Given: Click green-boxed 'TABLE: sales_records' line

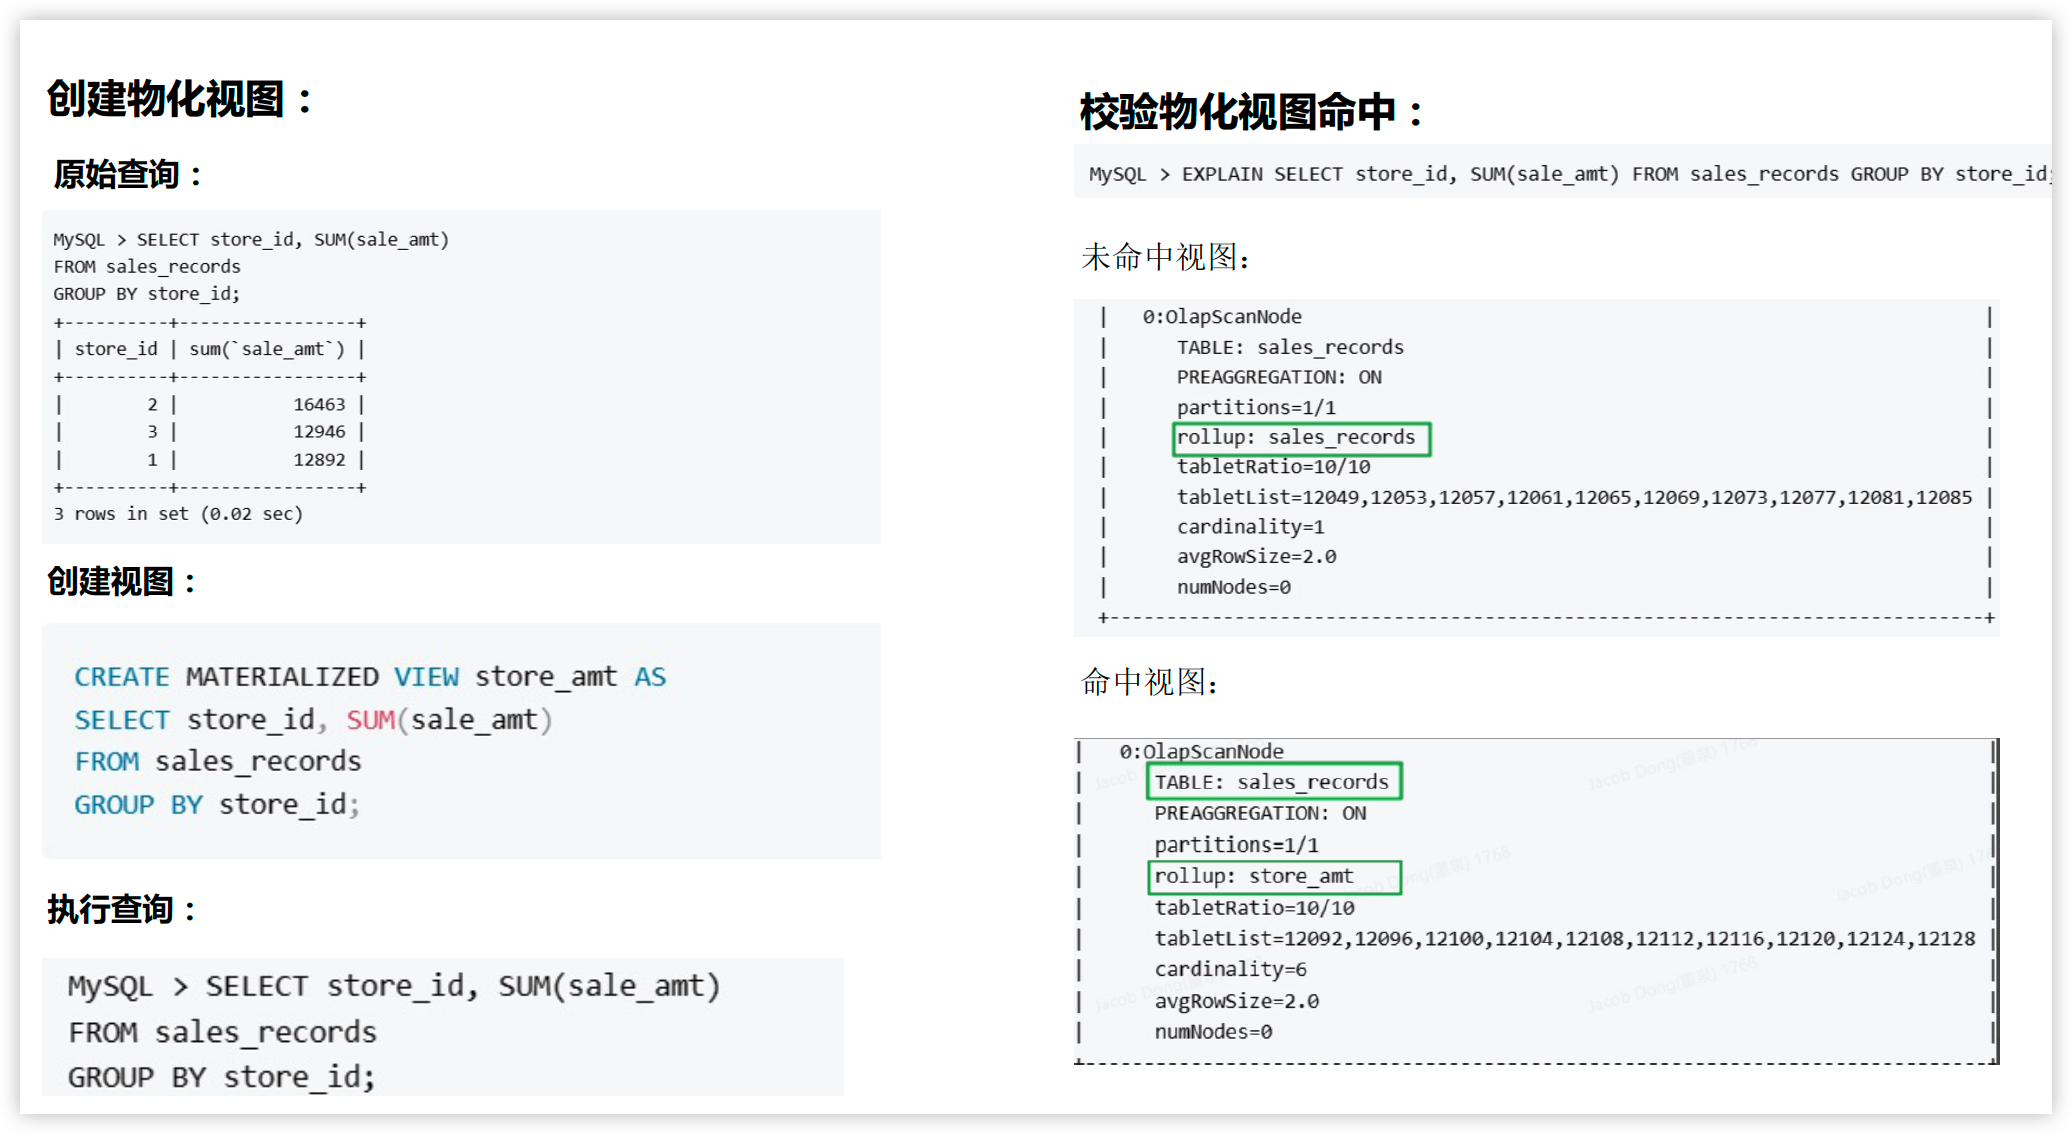Looking at the screenshot, I should pos(1273,782).
